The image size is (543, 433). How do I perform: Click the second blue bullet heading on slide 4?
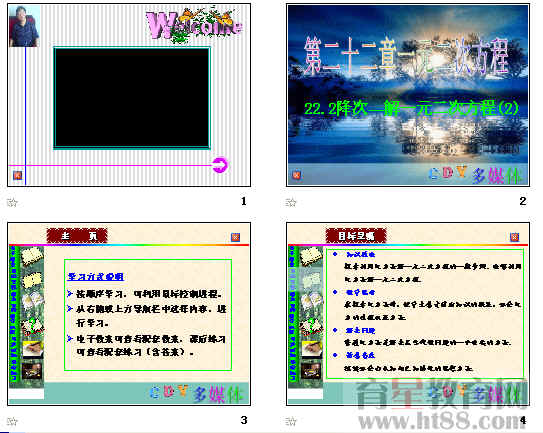coord(360,292)
